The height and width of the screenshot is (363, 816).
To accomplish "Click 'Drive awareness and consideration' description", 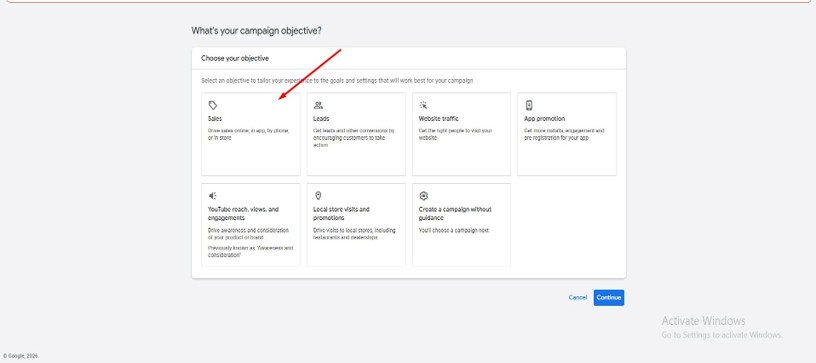I will pyautogui.click(x=248, y=234).
